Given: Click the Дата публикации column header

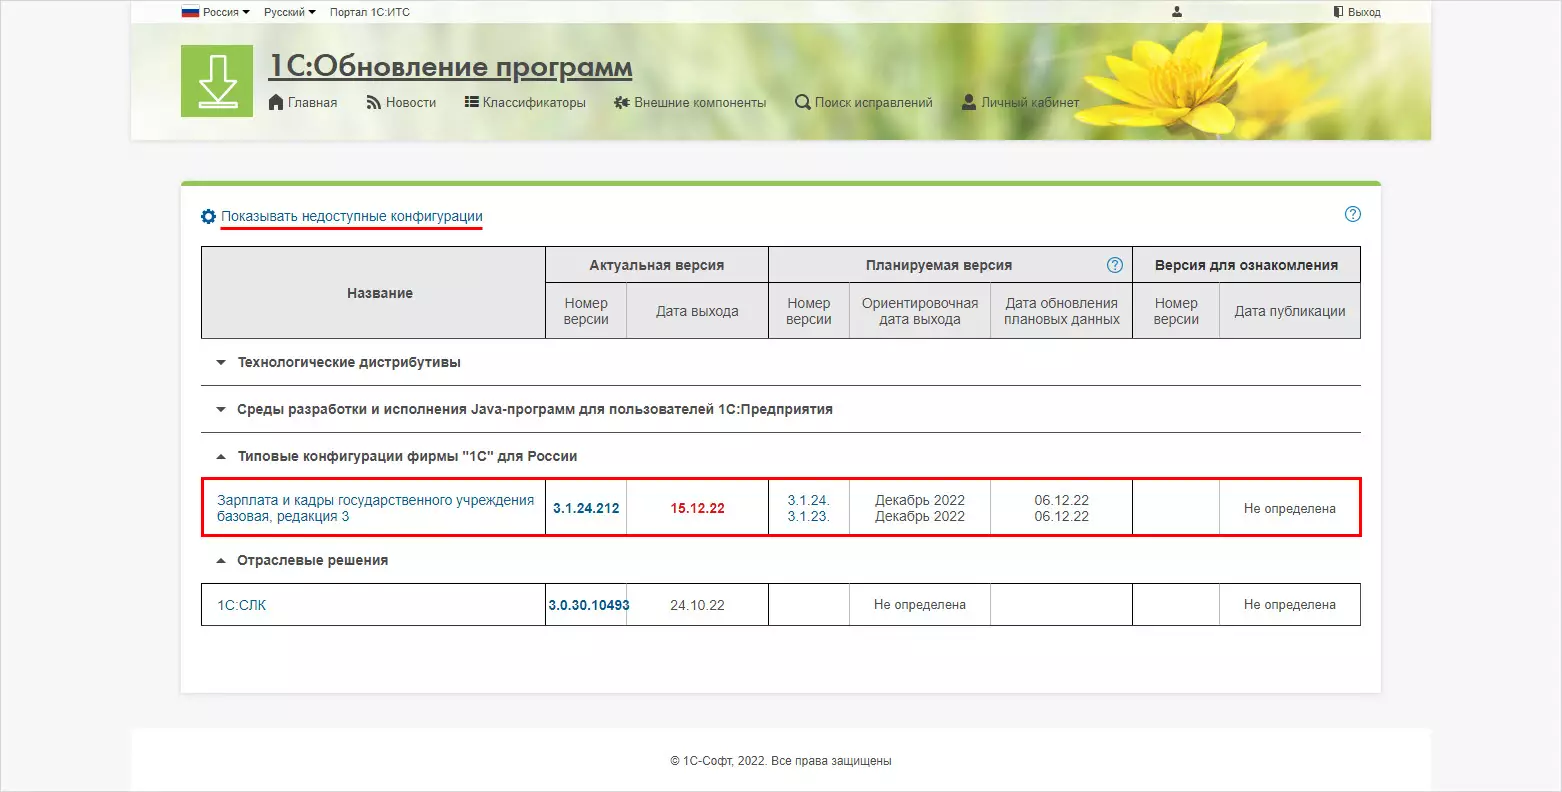Looking at the screenshot, I should coord(1290,311).
